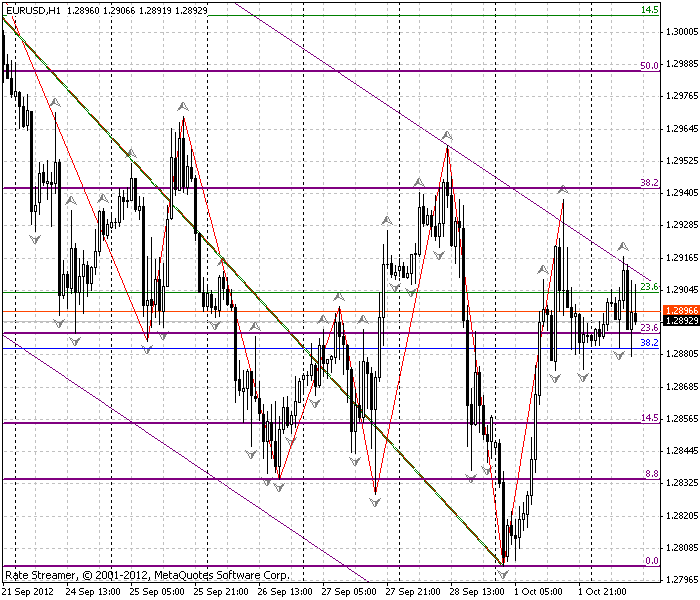700x600 pixels.
Task: Click the 27 Sep 05:00 time label
Action: [349, 592]
